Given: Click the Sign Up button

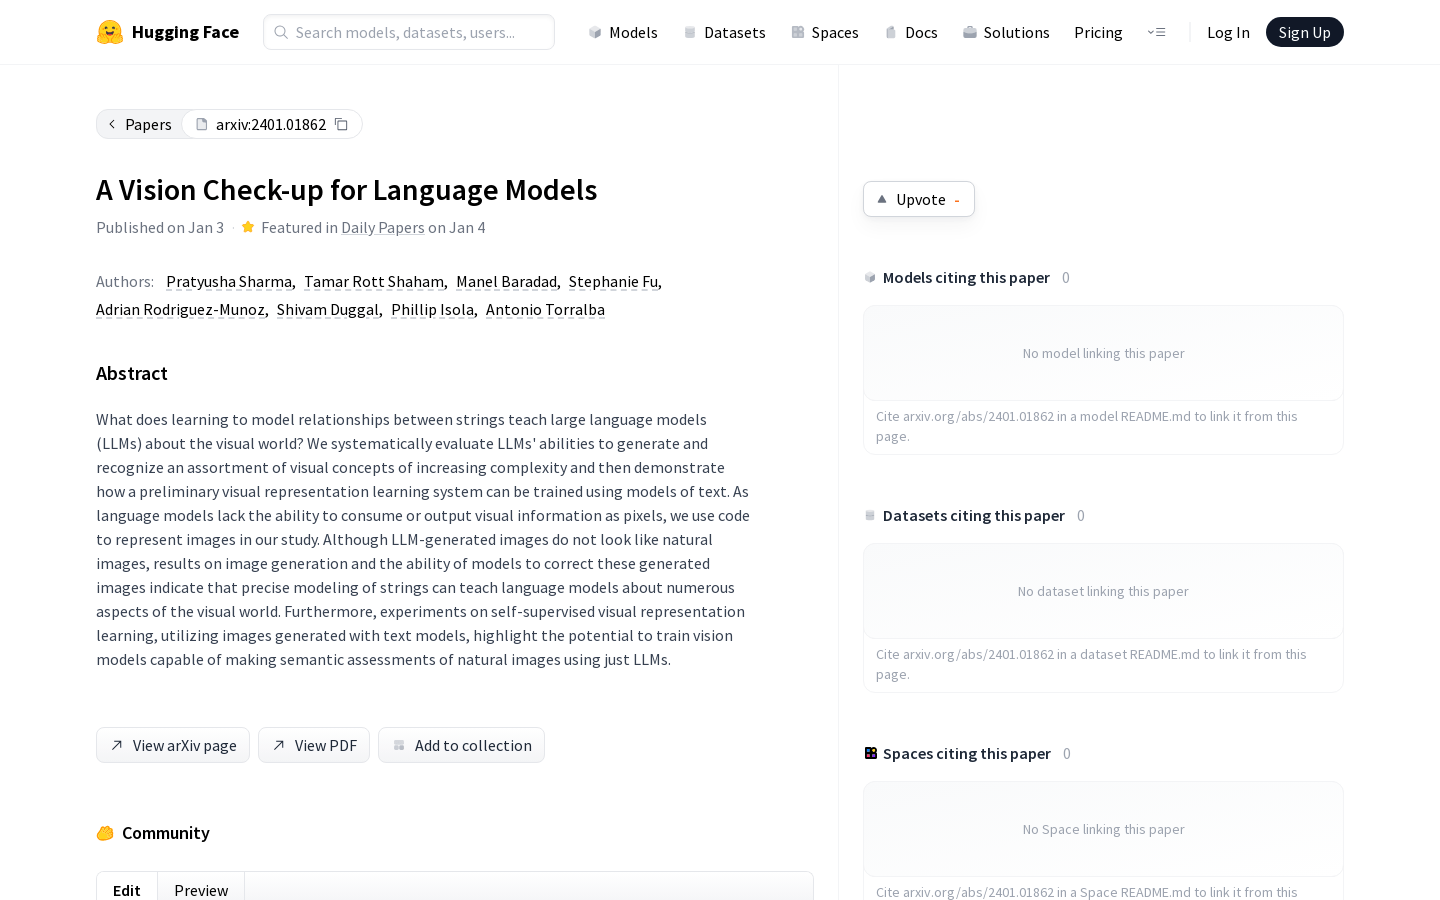Looking at the screenshot, I should coord(1305,32).
